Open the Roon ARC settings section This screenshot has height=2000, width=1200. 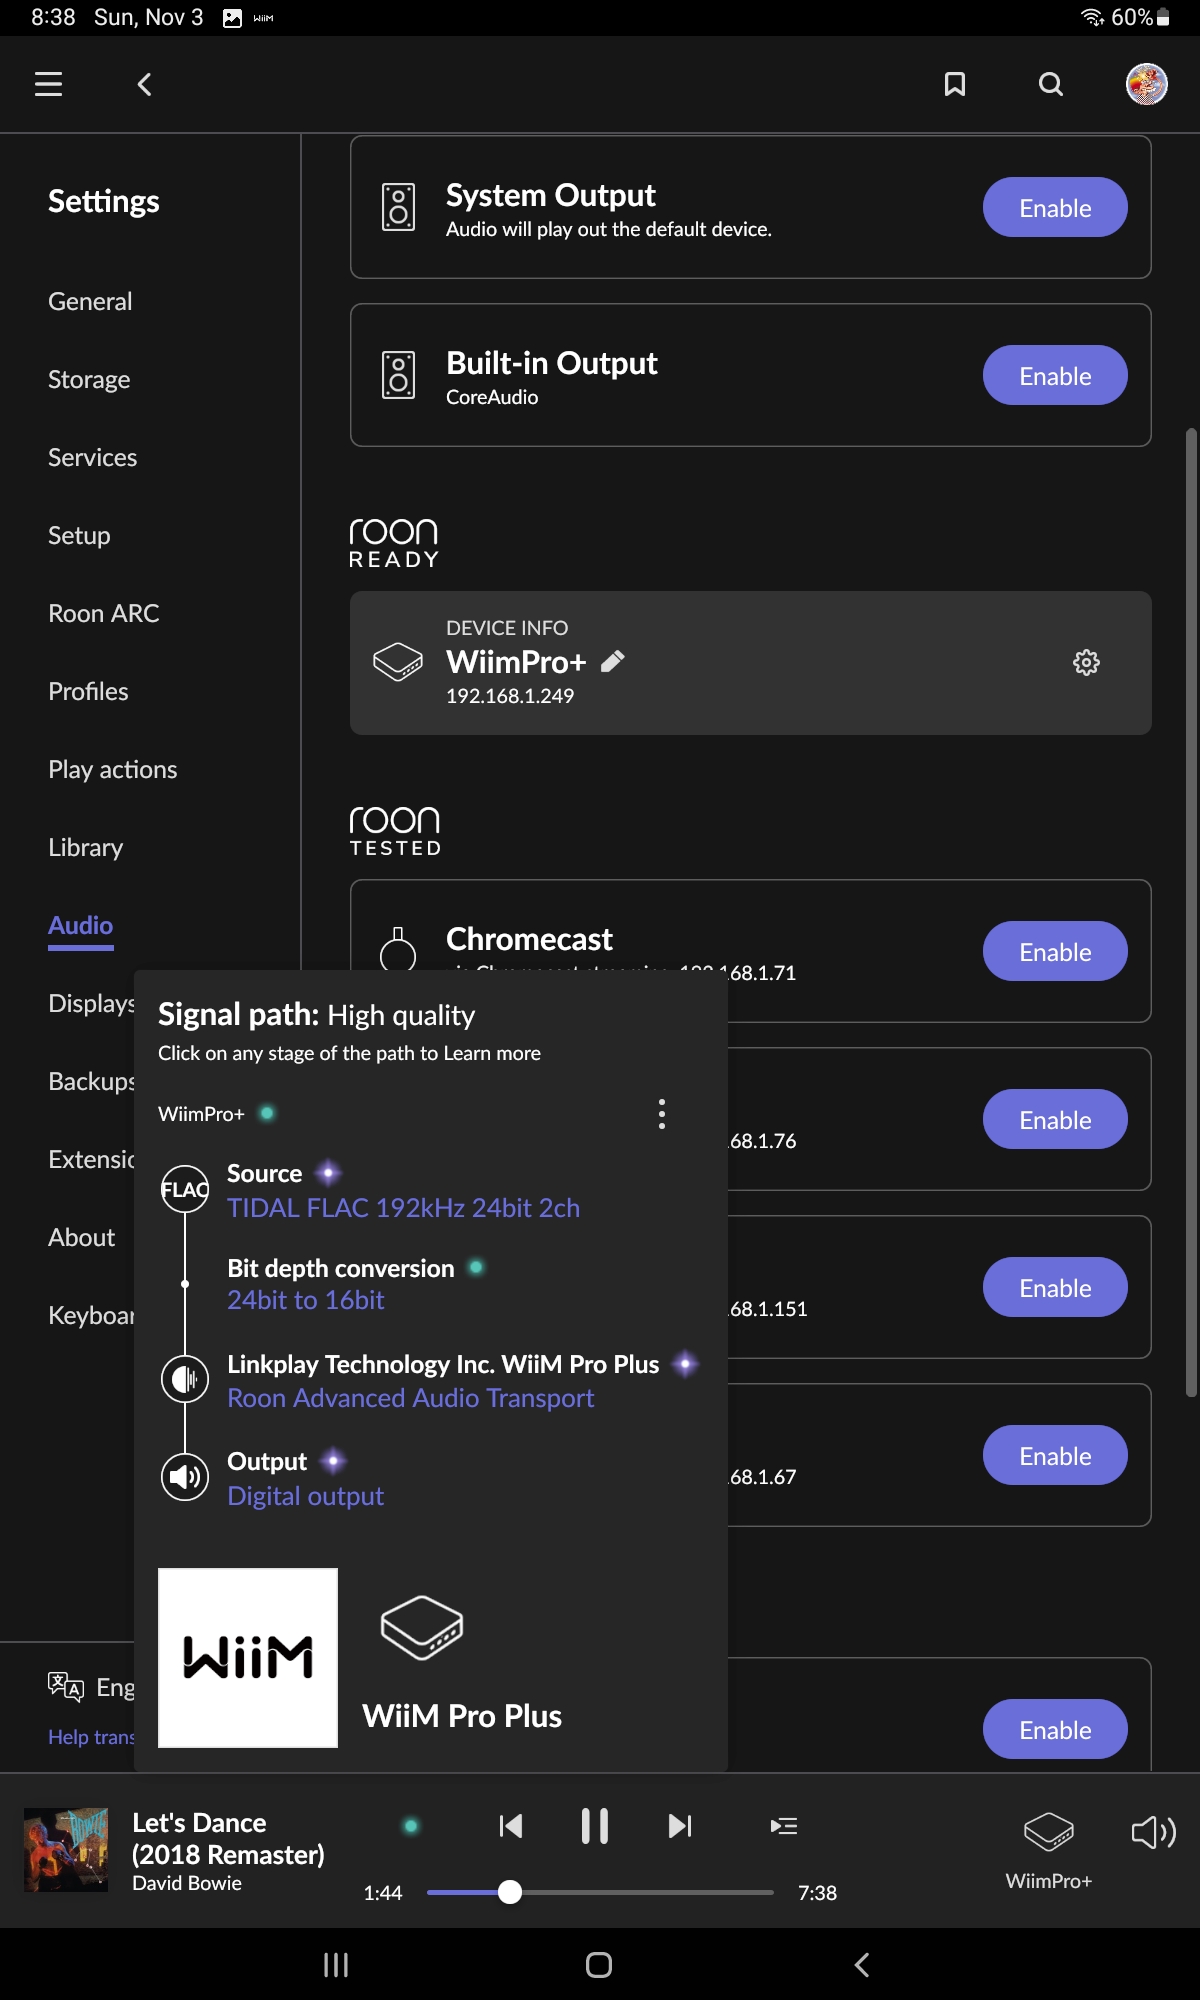point(104,613)
